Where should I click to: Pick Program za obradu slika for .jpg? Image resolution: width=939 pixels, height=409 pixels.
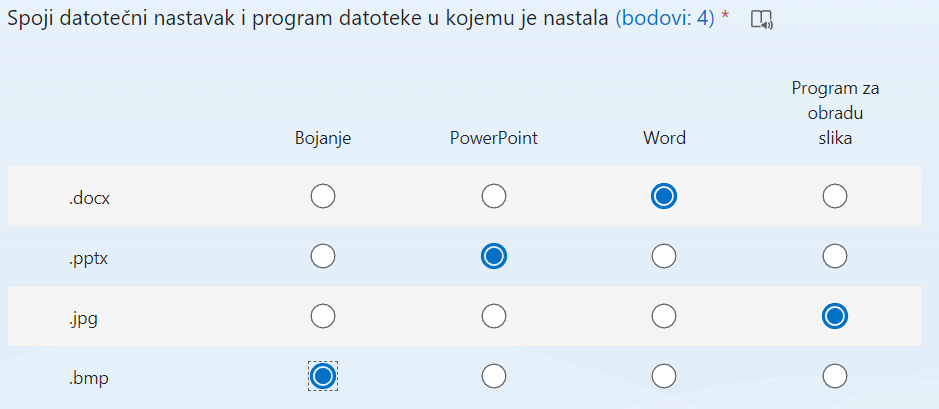(x=835, y=316)
